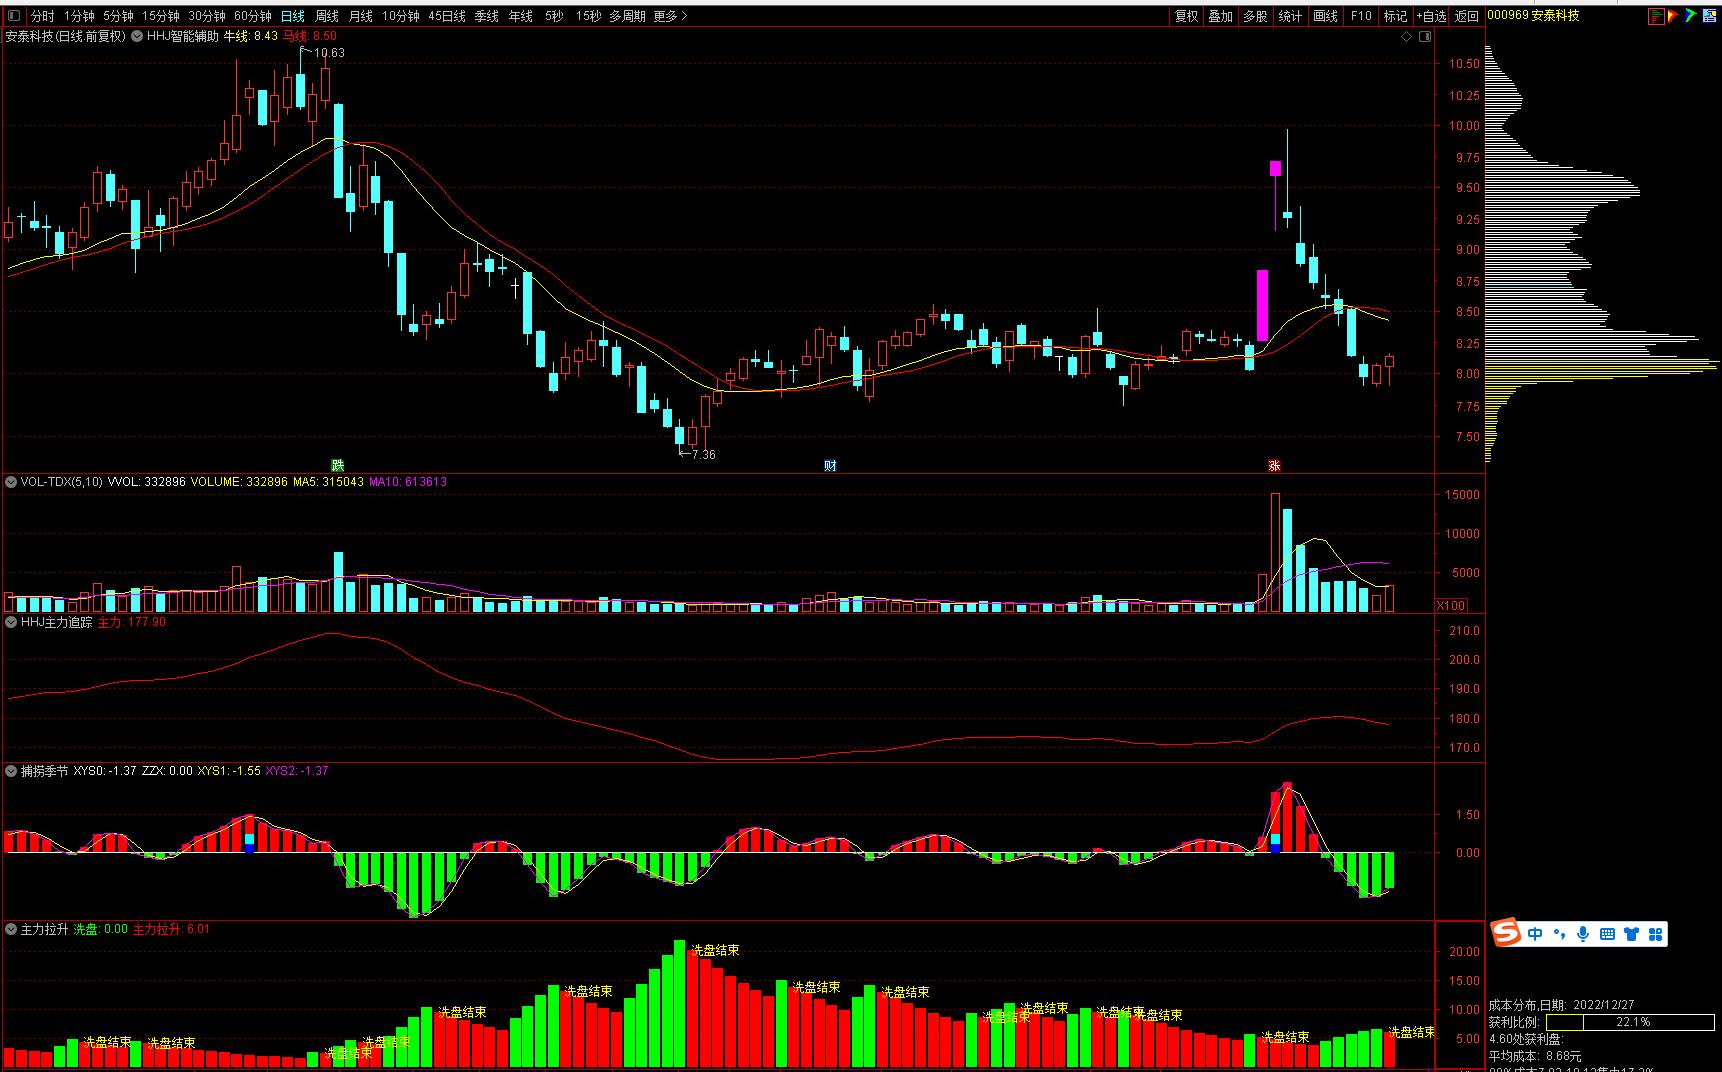Click the 安泰科技(日线,前复权) chart title

[x=66, y=36]
